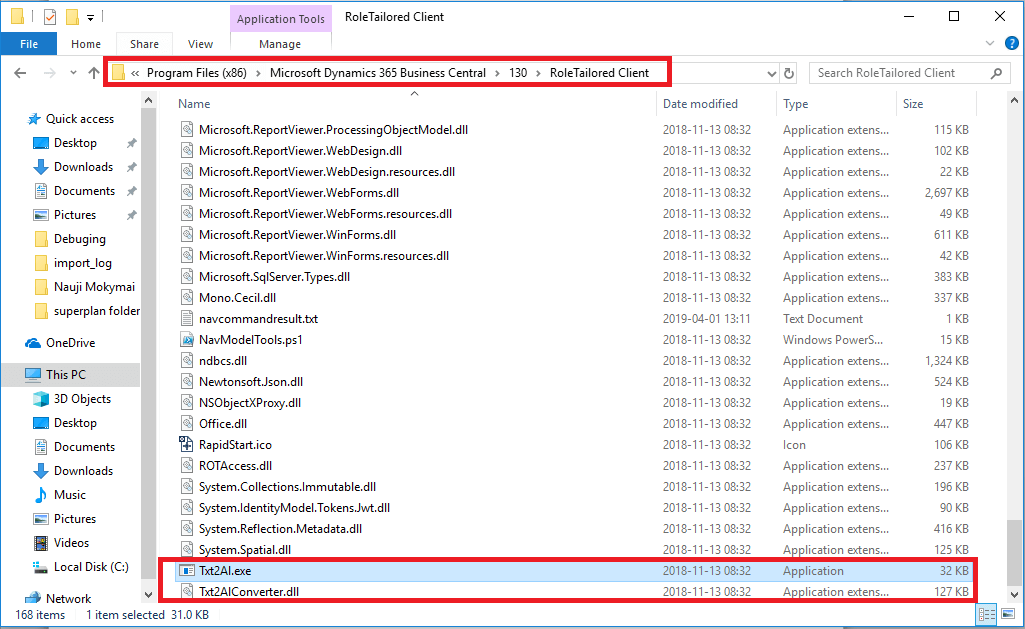Open the File menu tab
1025x629 pixels.
pos(29,44)
